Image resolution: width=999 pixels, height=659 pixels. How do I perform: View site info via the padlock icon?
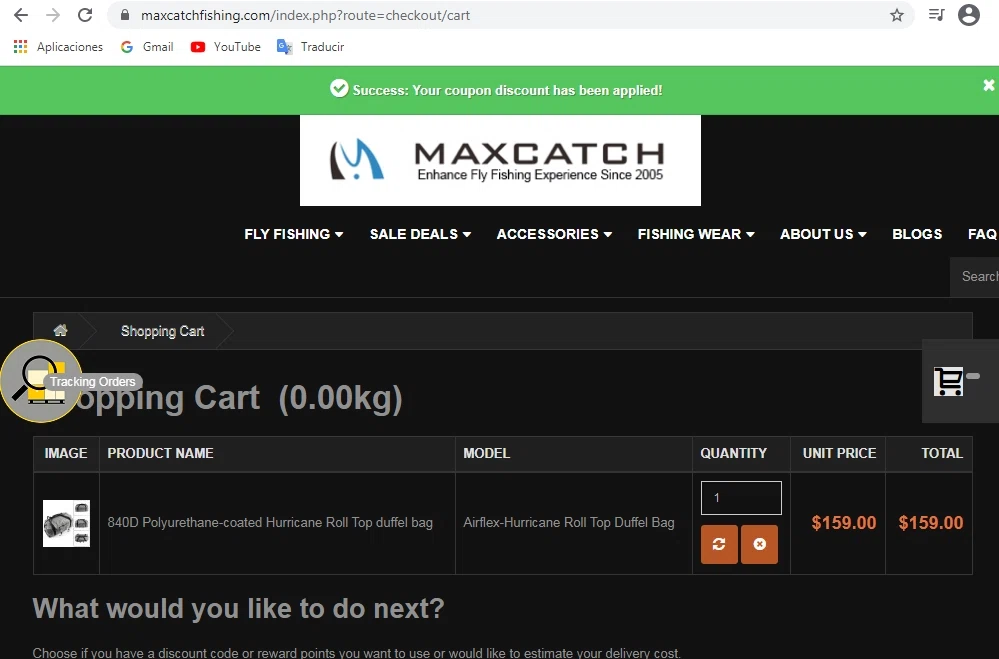click(x=125, y=15)
